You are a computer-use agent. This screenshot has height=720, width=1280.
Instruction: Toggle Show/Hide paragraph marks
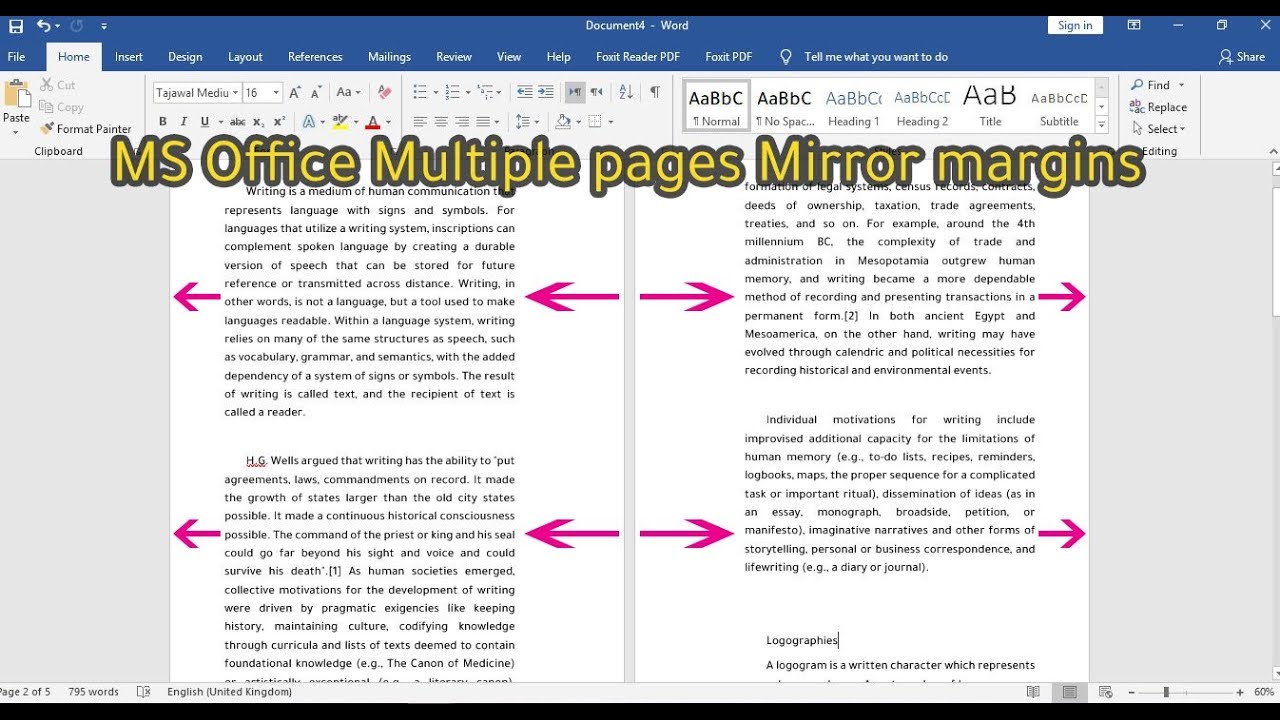coord(654,92)
